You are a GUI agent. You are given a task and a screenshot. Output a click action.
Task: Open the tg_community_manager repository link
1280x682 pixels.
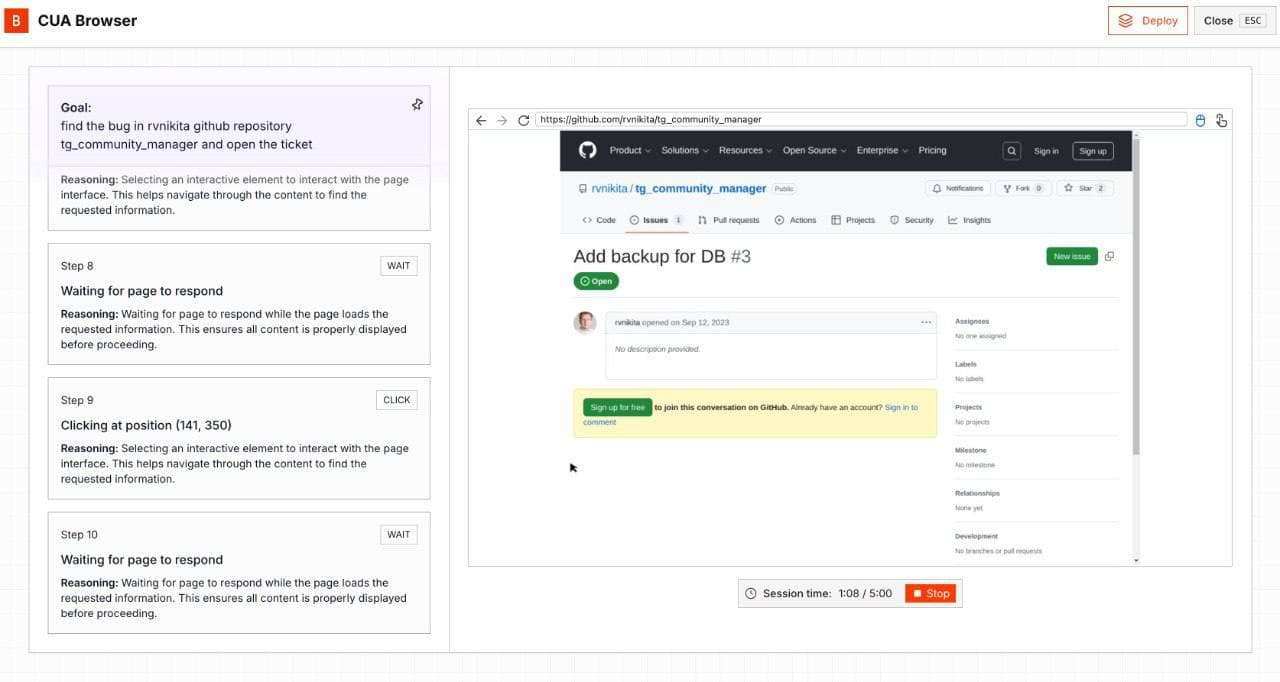(701, 188)
